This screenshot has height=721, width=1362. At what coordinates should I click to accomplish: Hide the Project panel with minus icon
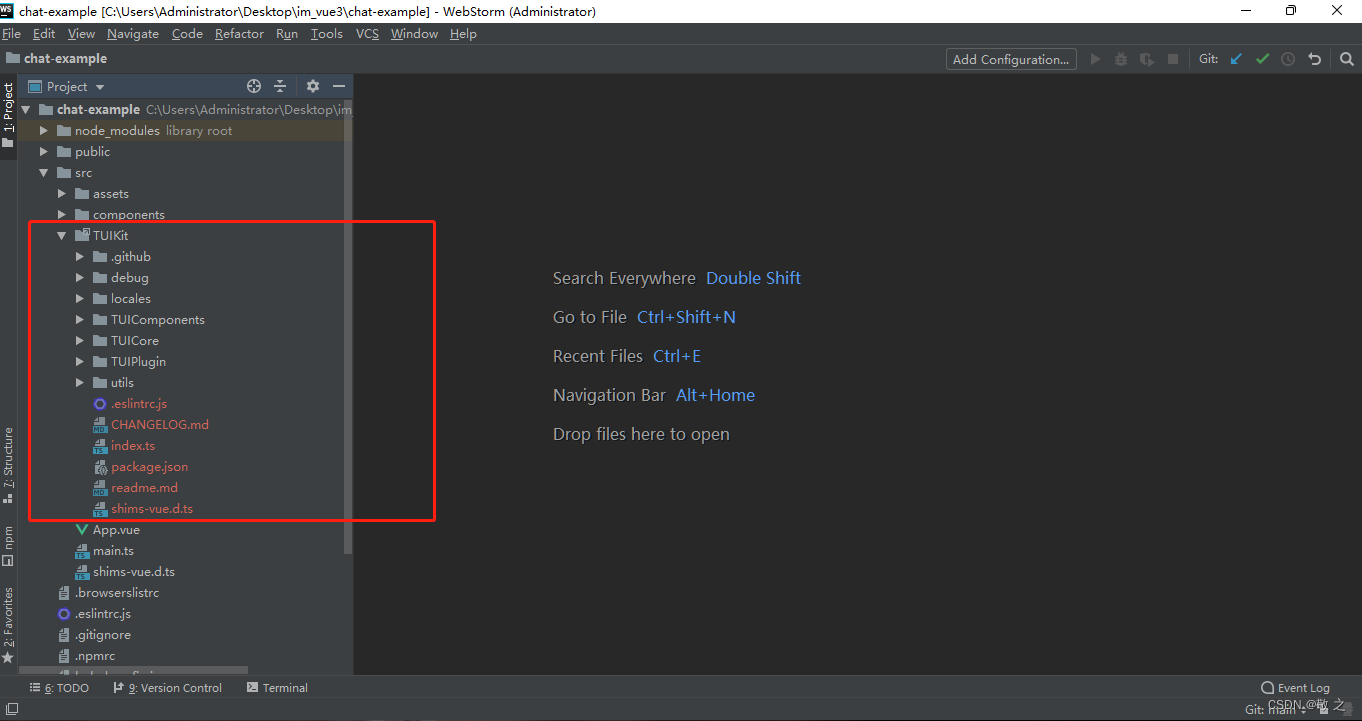(339, 86)
